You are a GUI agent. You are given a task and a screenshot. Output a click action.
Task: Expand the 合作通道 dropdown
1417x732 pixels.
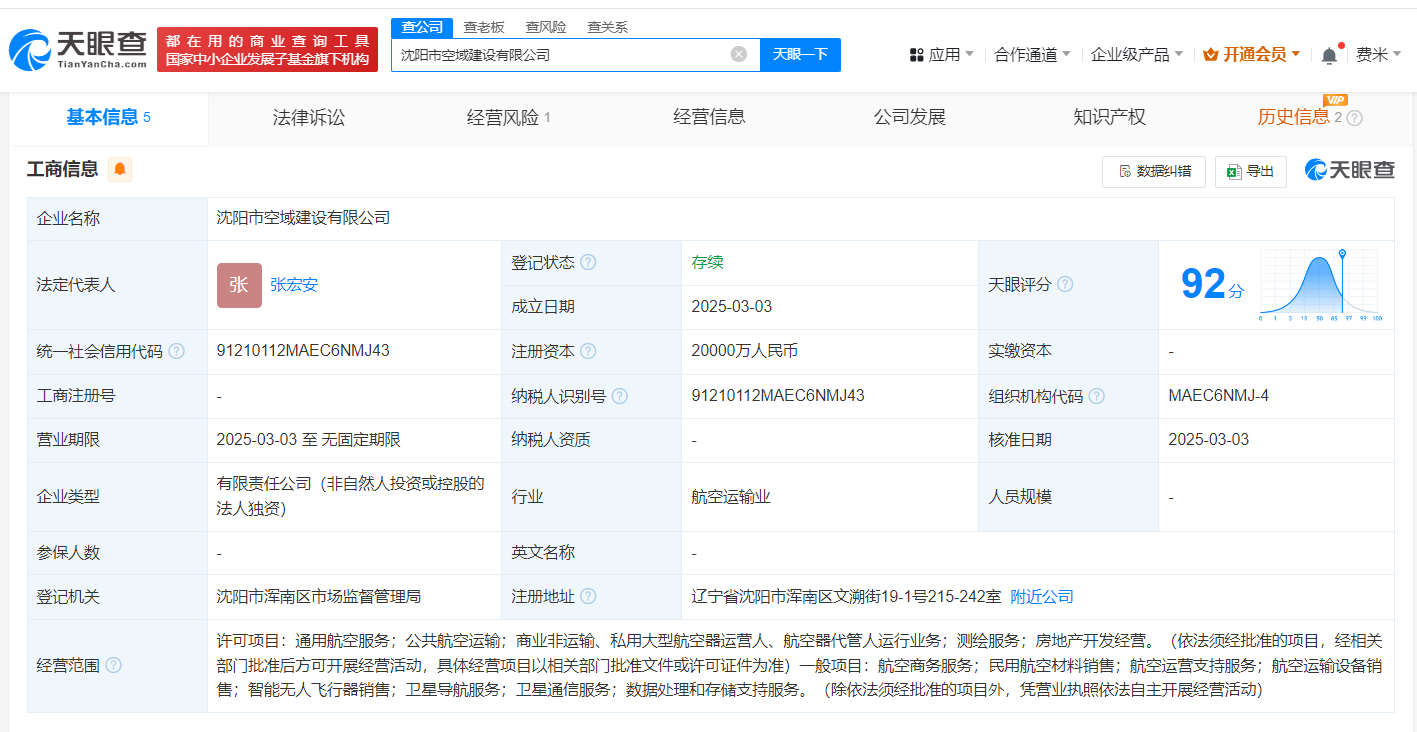tap(1032, 54)
